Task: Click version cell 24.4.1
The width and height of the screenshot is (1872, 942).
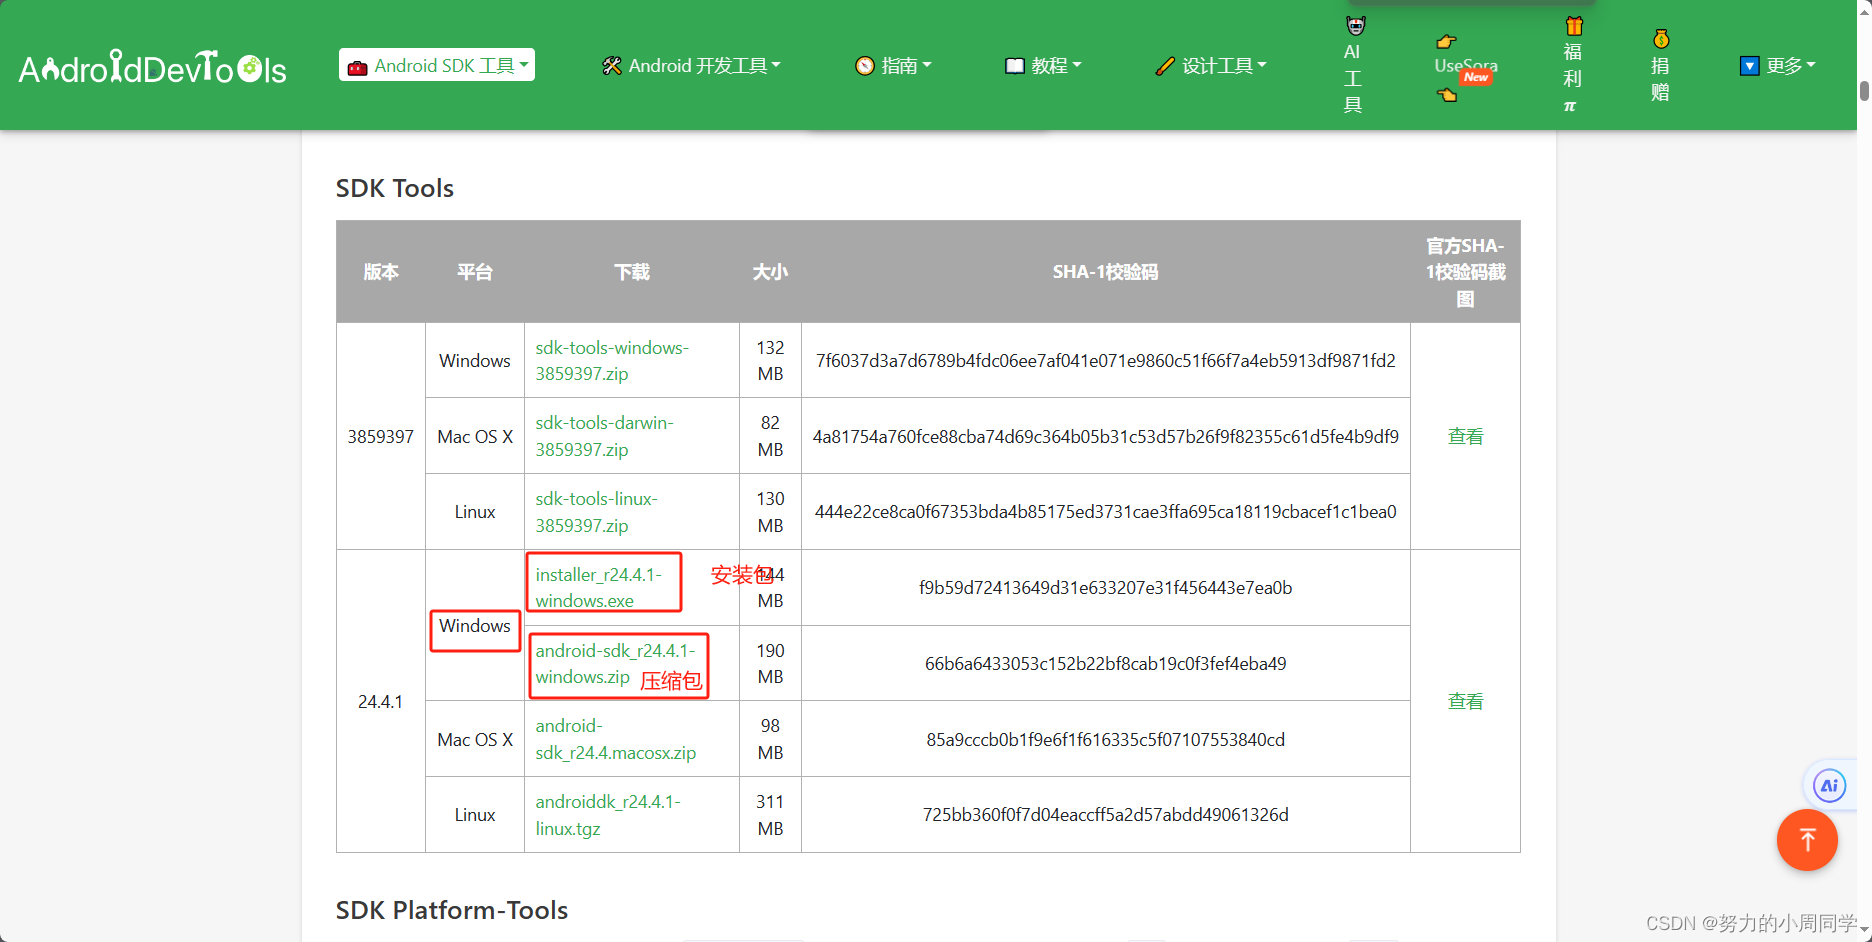Action: click(381, 702)
